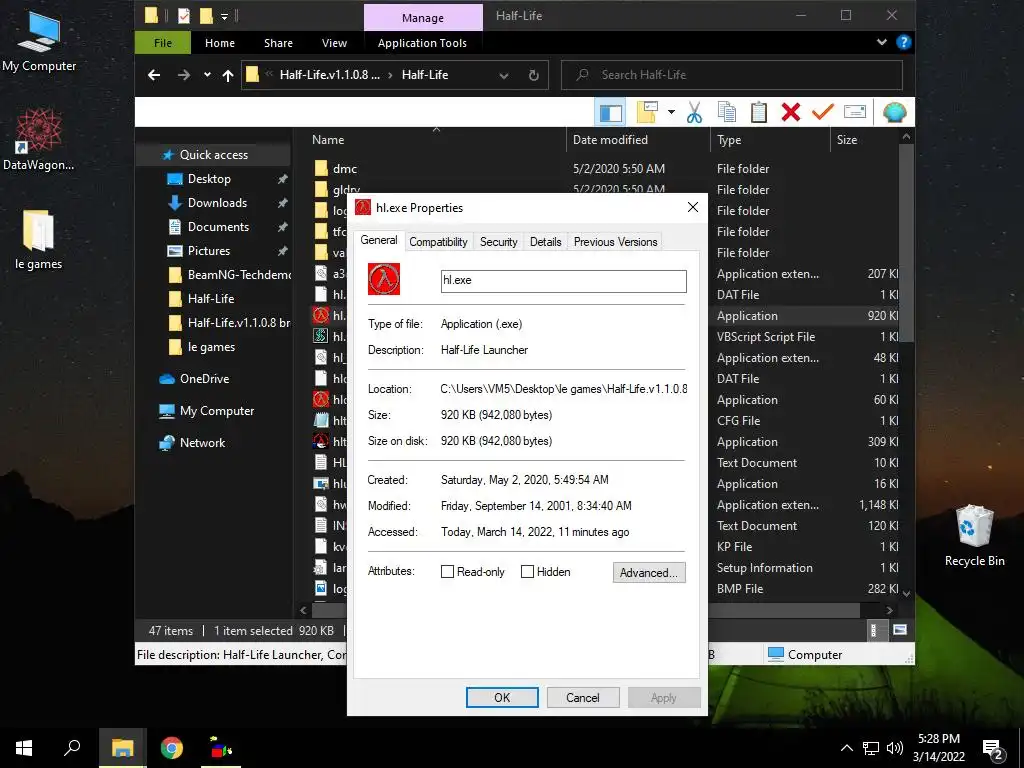Open the File ribbon menu

(x=163, y=43)
